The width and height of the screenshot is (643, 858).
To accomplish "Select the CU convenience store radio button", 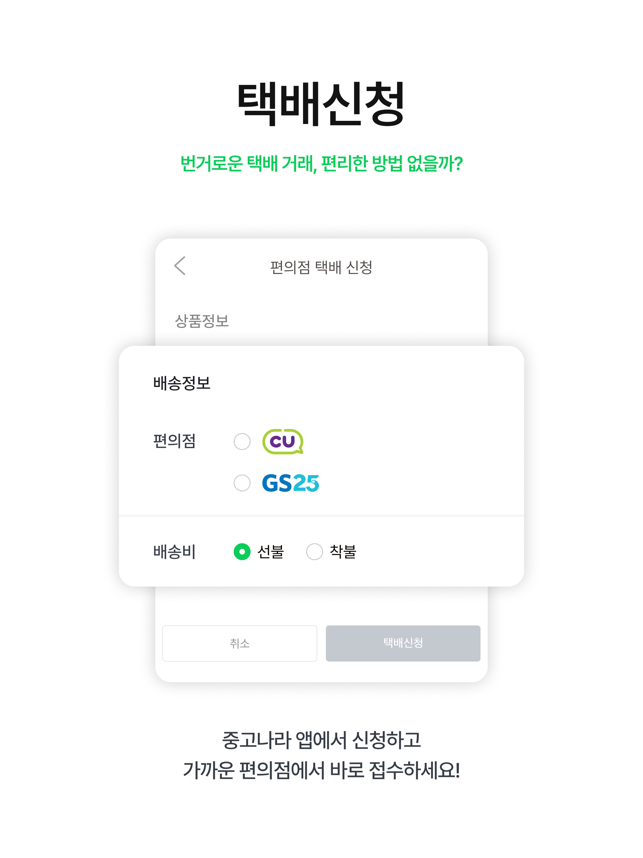I will (242, 441).
